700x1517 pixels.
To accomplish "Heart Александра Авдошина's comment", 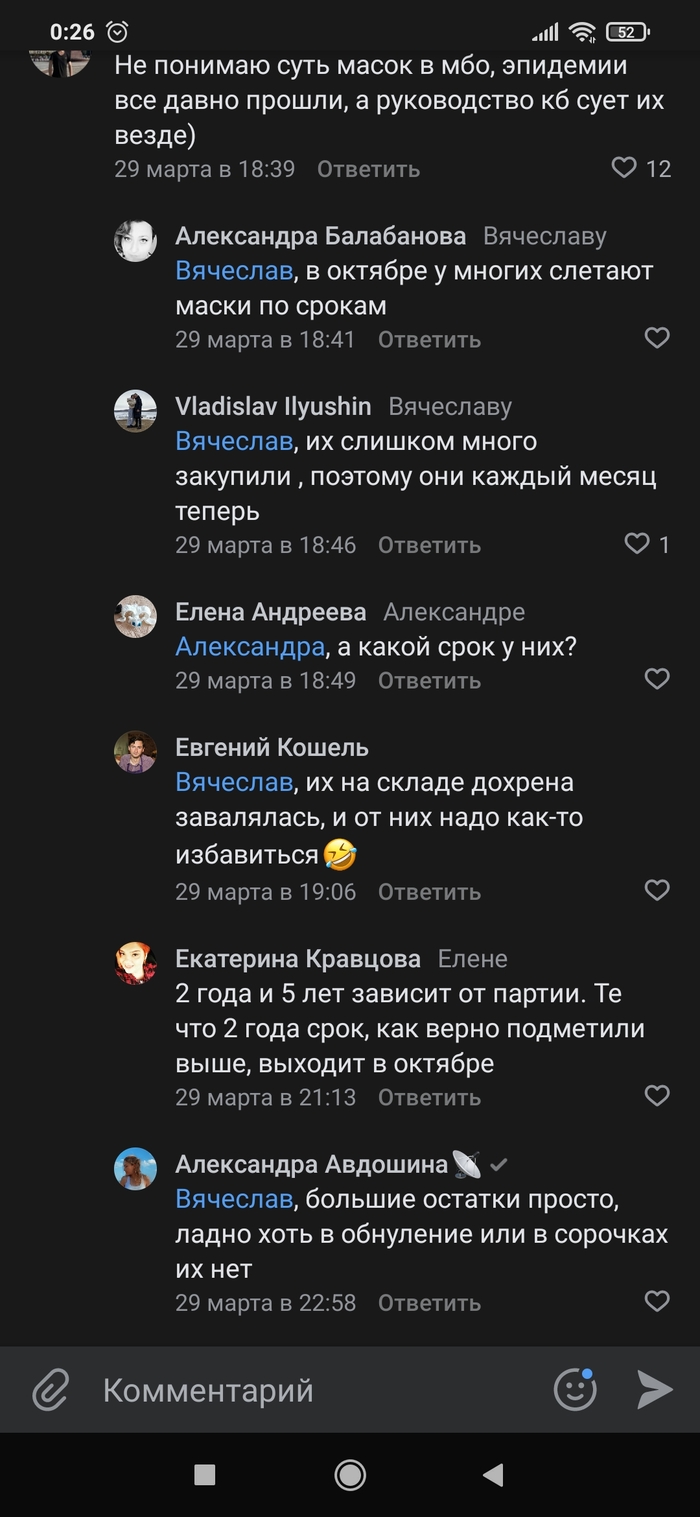I will [x=657, y=1301].
